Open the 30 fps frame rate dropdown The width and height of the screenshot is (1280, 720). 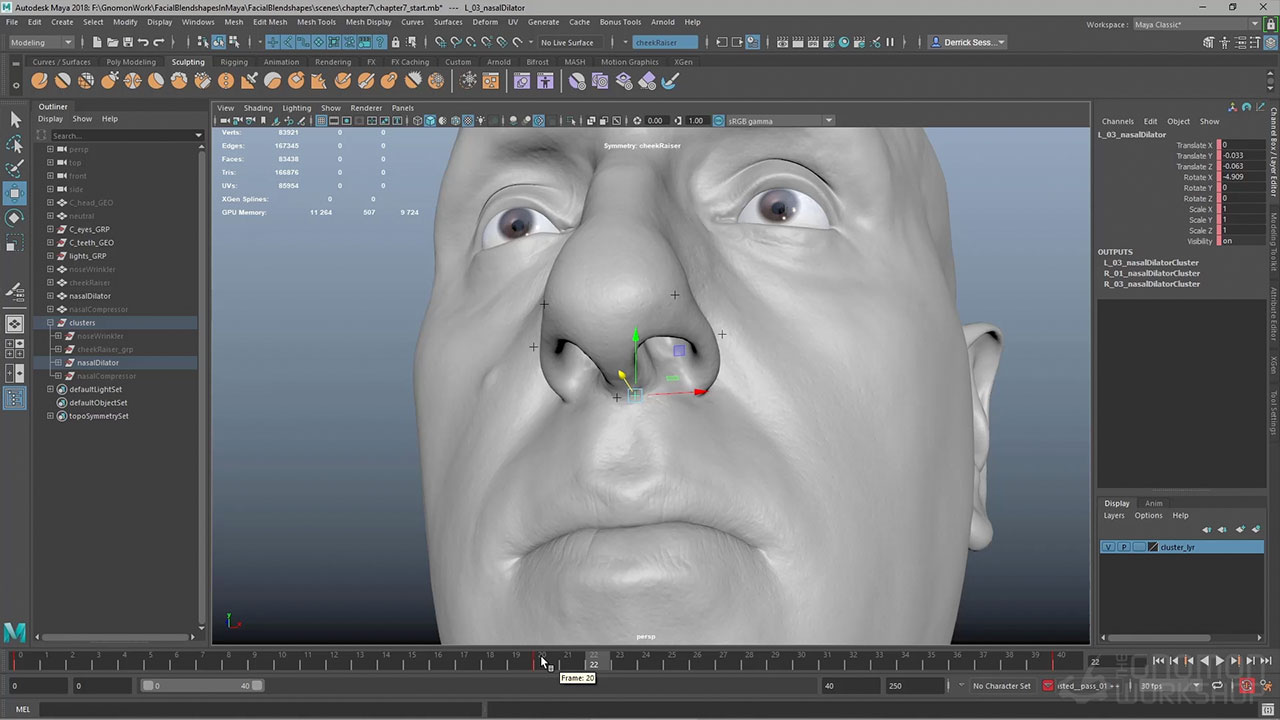1167,686
